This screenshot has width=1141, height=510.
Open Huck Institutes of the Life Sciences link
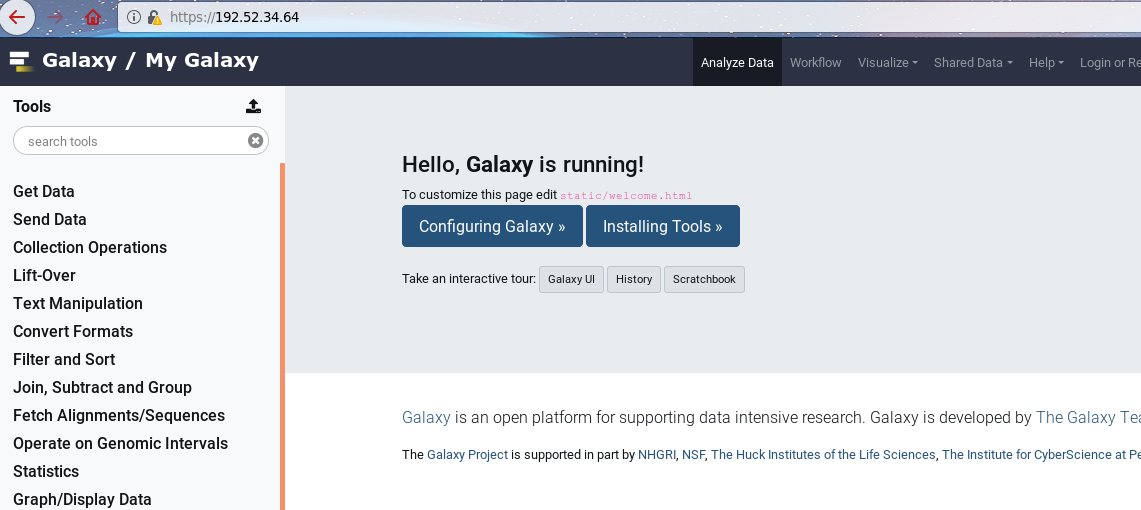(x=823, y=455)
